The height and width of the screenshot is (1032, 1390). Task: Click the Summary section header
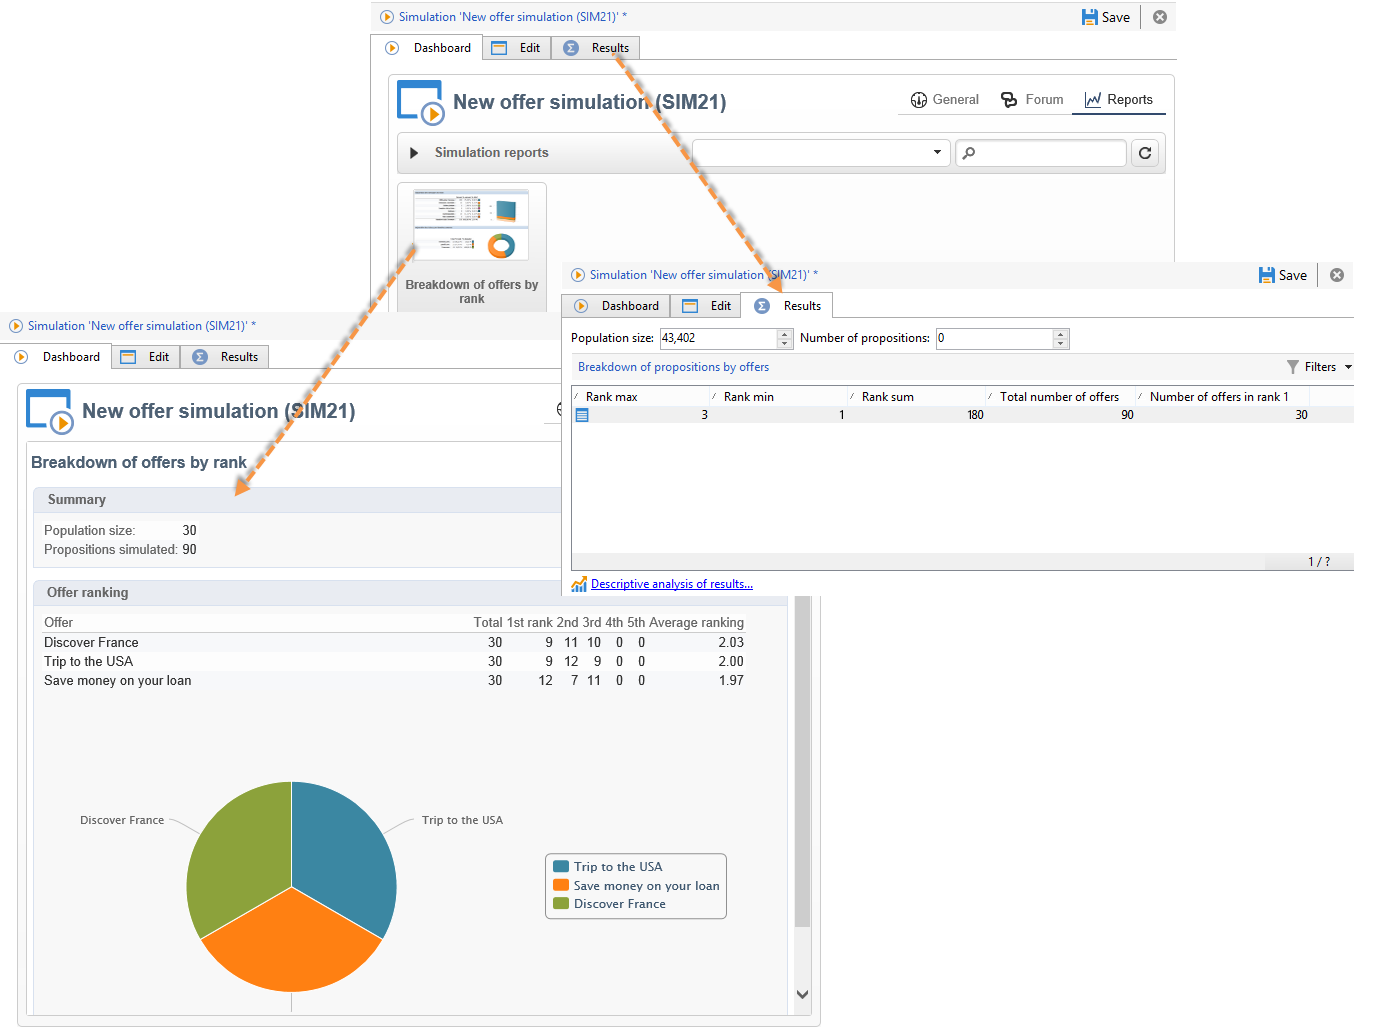(x=297, y=500)
